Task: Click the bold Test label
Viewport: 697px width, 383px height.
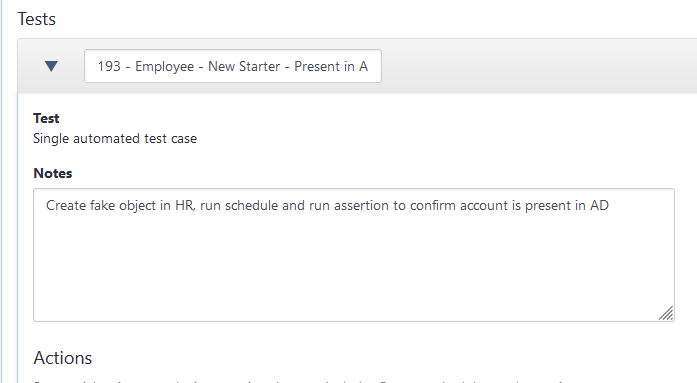Action: click(x=46, y=118)
